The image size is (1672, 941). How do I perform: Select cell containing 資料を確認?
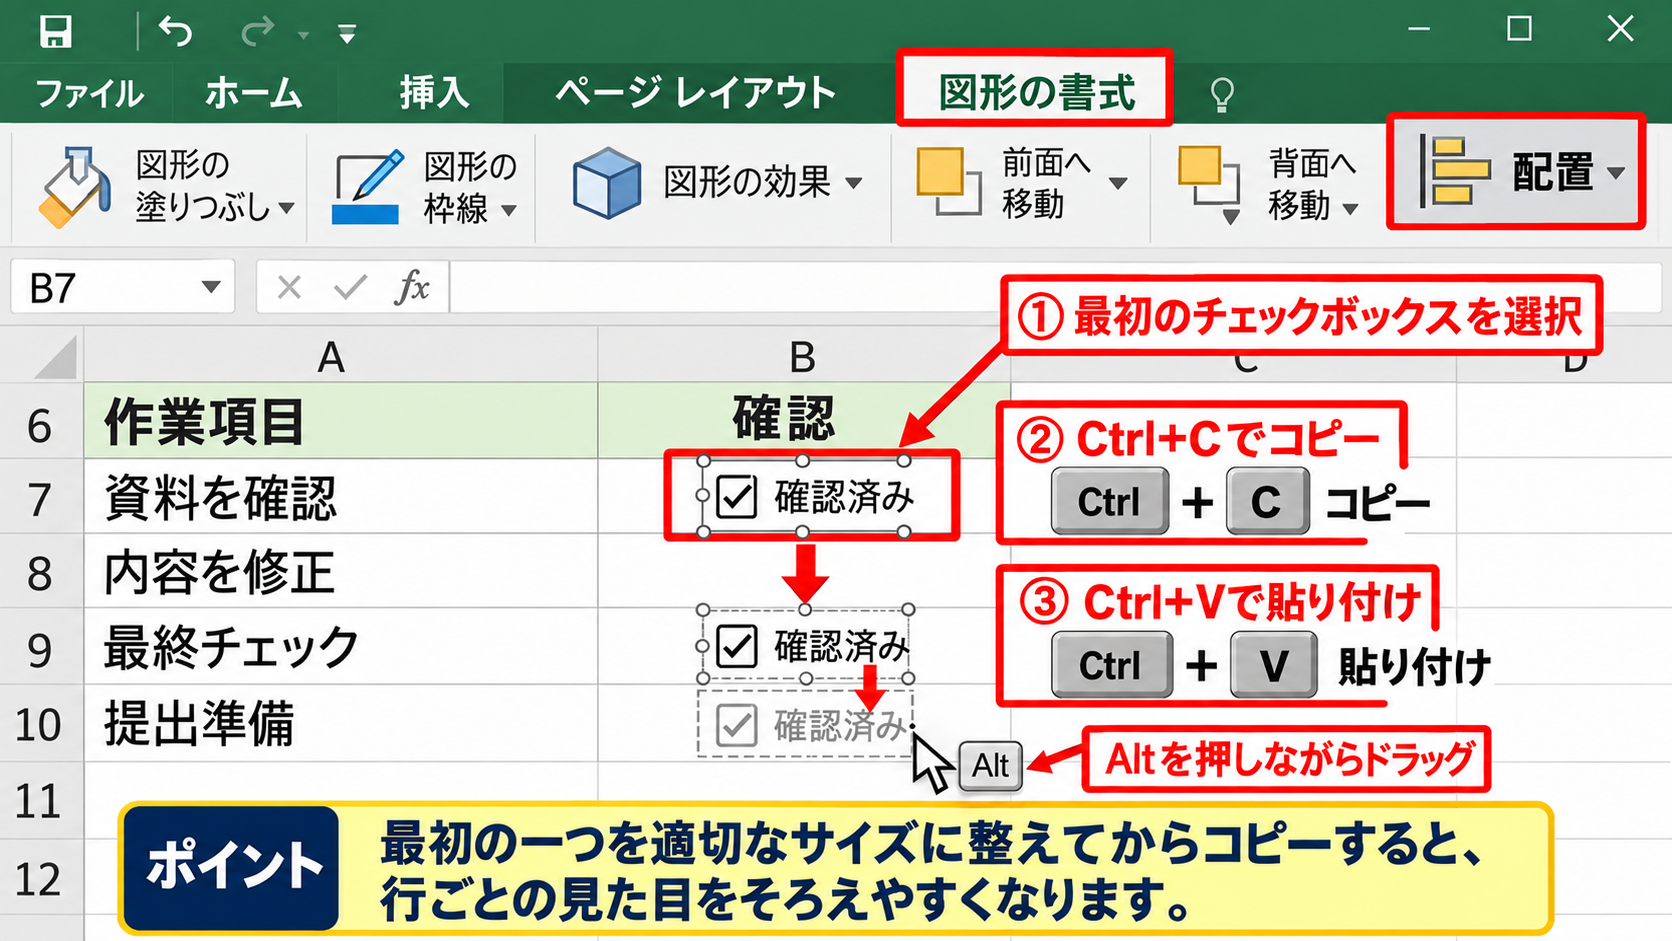[341, 497]
